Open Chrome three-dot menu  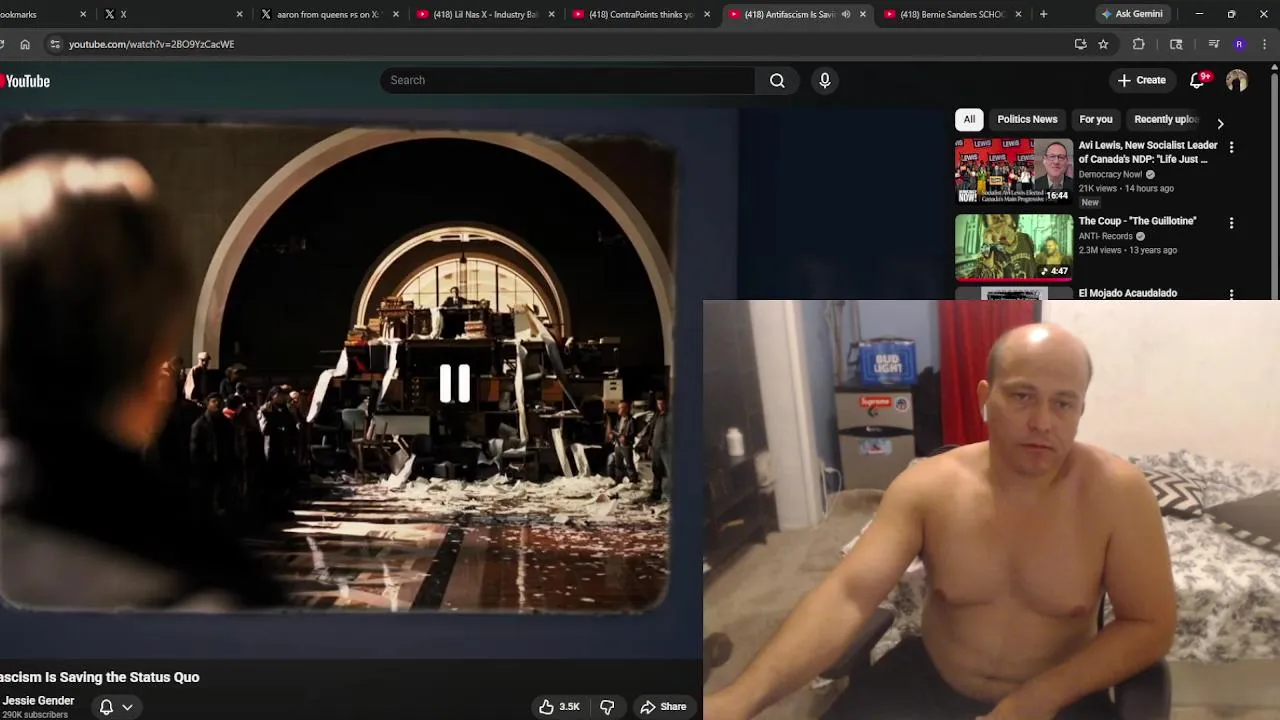coord(1265,44)
